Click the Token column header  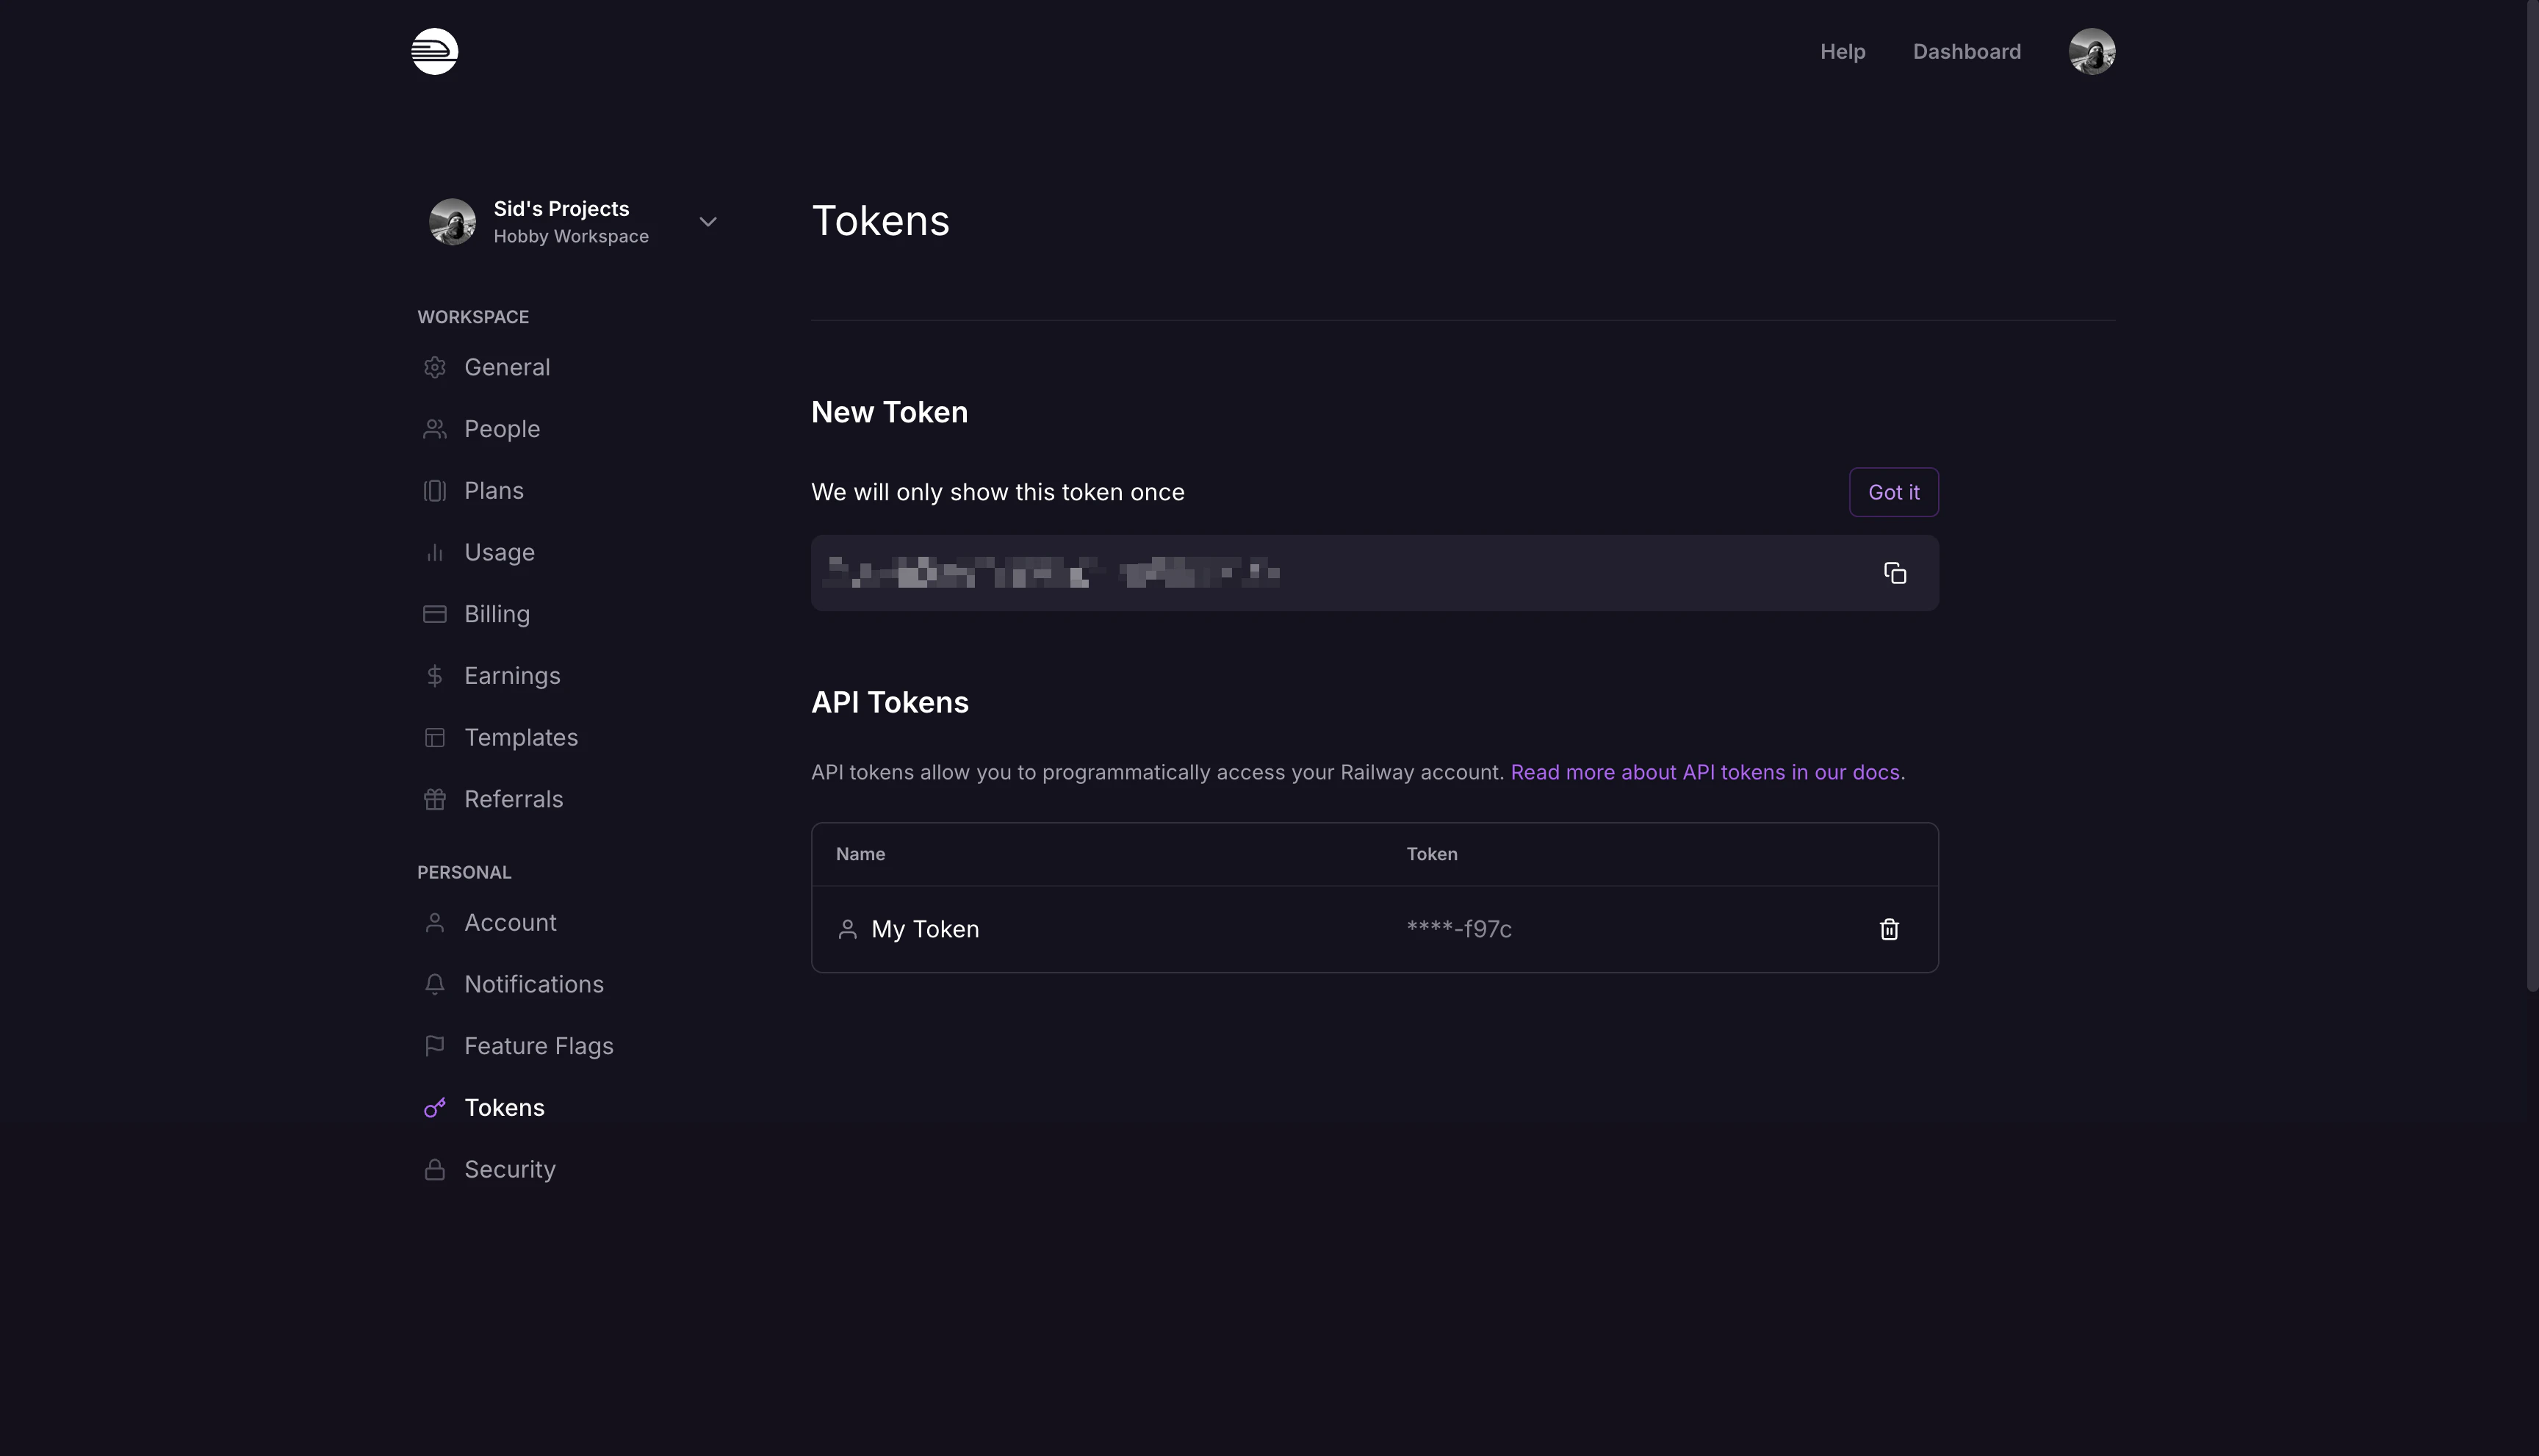[x=1431, y=854]
